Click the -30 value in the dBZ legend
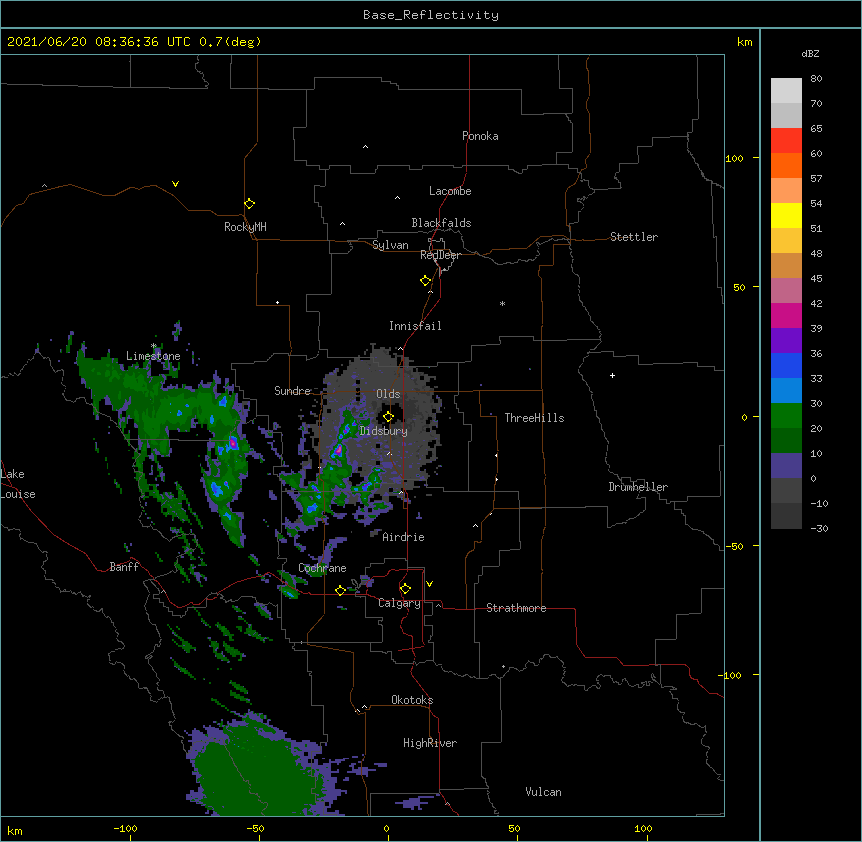 tap(819, 528)
